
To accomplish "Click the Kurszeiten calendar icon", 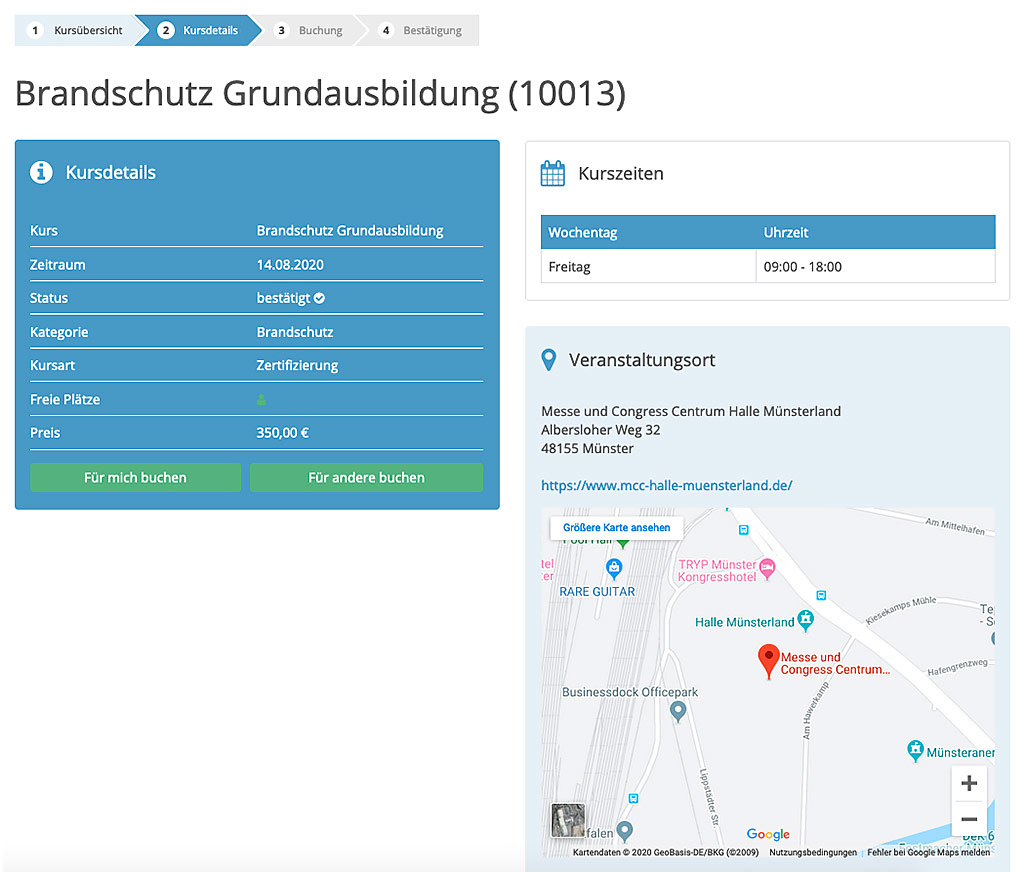I will point(552,173).
